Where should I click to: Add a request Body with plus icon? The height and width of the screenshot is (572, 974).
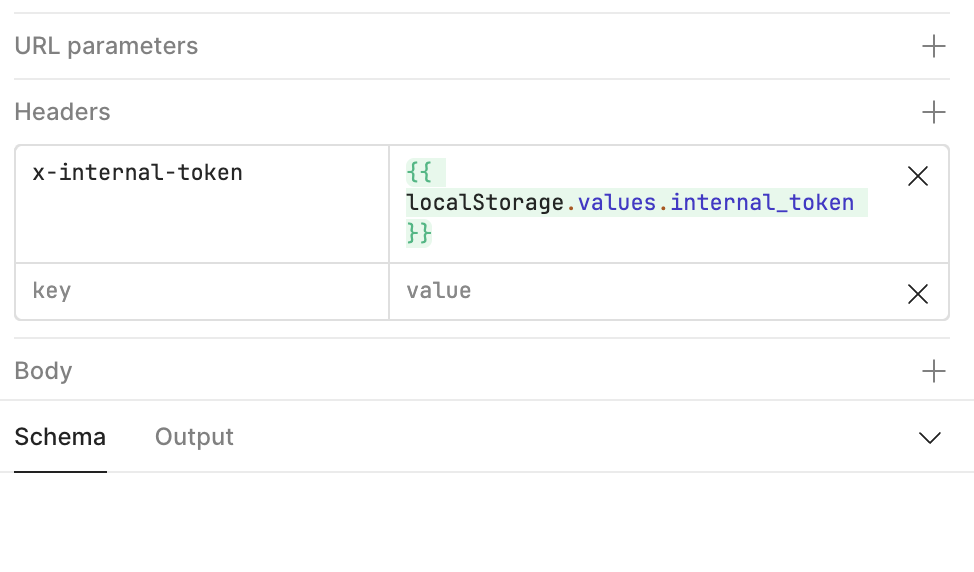(x=933, y=371)
